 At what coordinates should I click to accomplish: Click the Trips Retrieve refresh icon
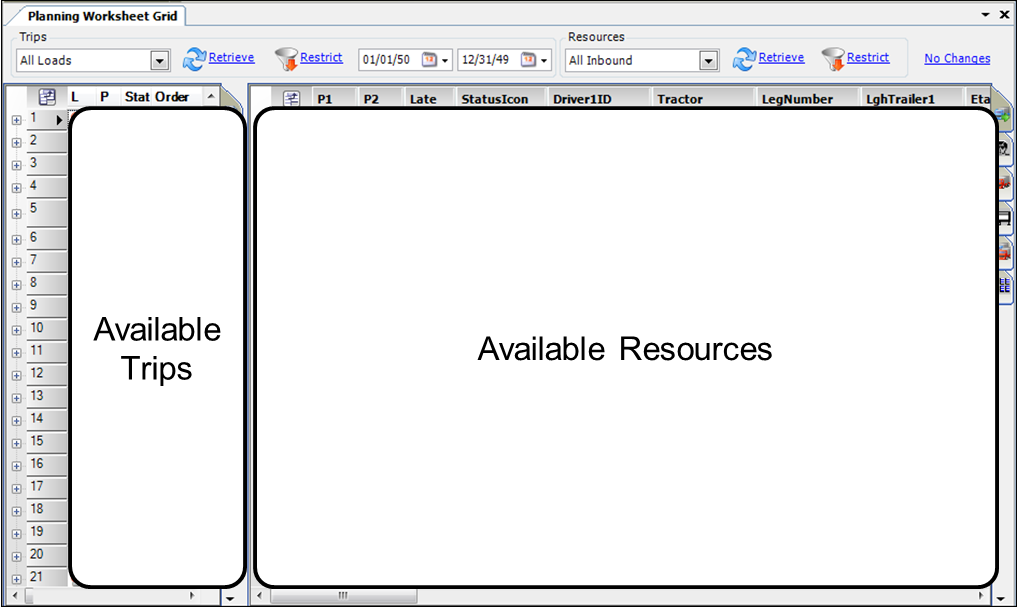click(194, 59)
